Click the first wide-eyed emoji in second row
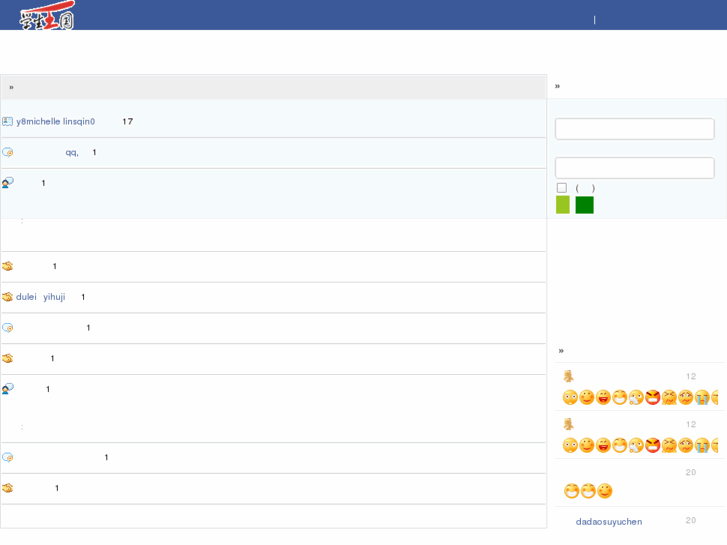The image size is (727, 545). (x=570, y=445)
